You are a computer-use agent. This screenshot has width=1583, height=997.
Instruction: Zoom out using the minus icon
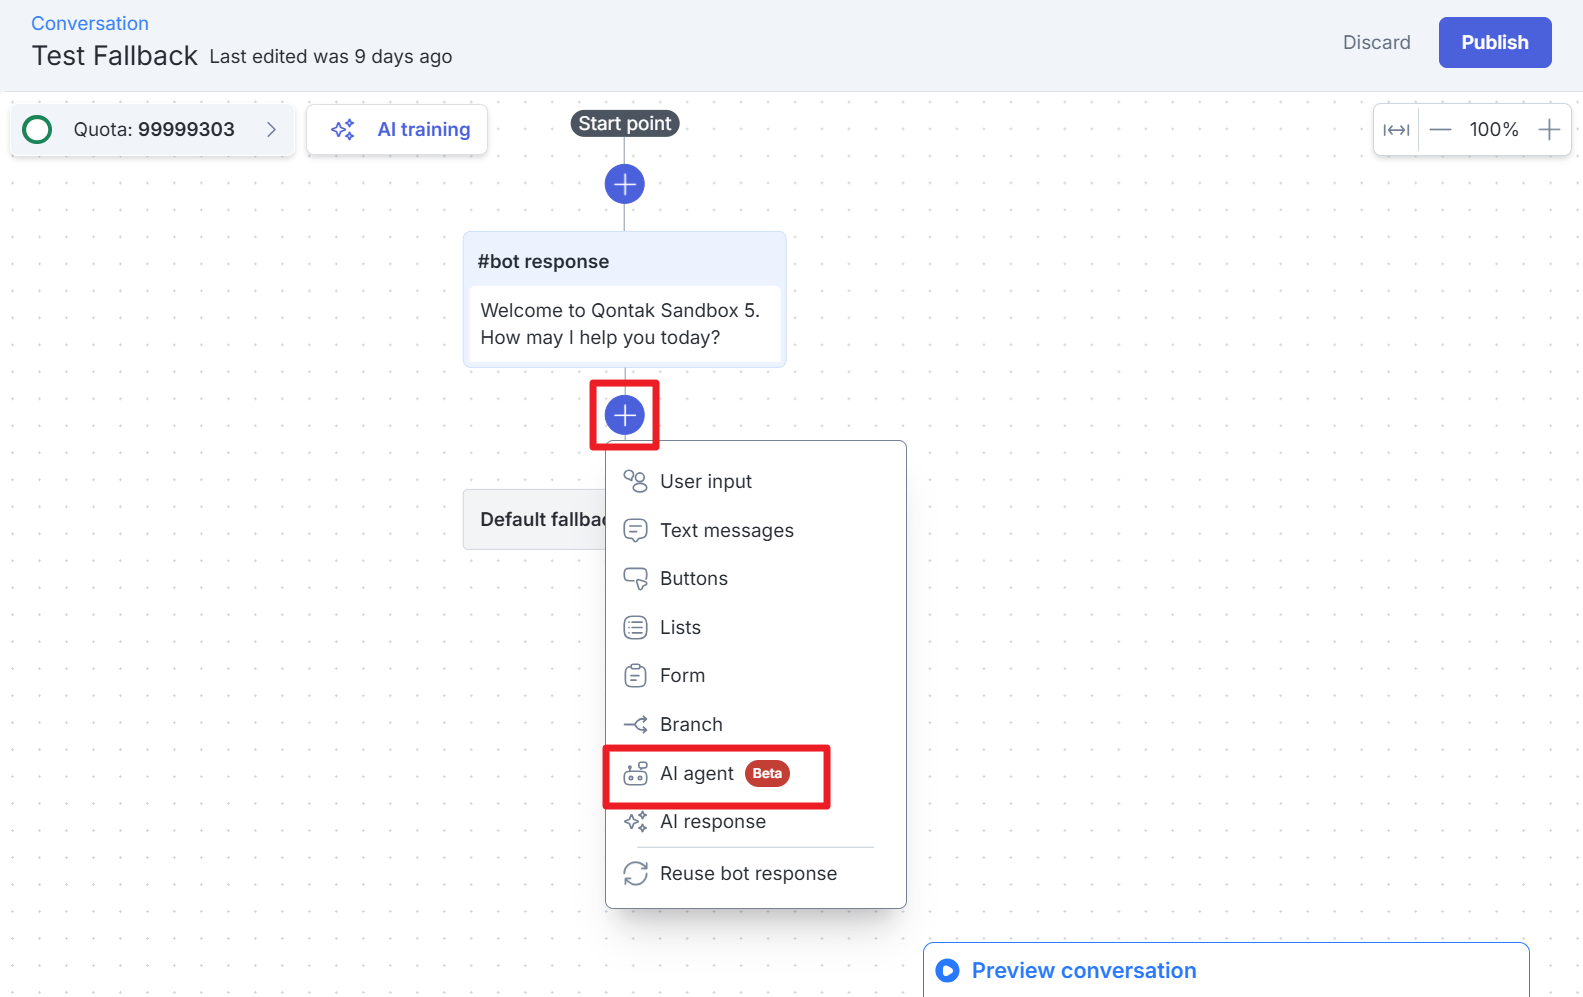point(1440,130)
